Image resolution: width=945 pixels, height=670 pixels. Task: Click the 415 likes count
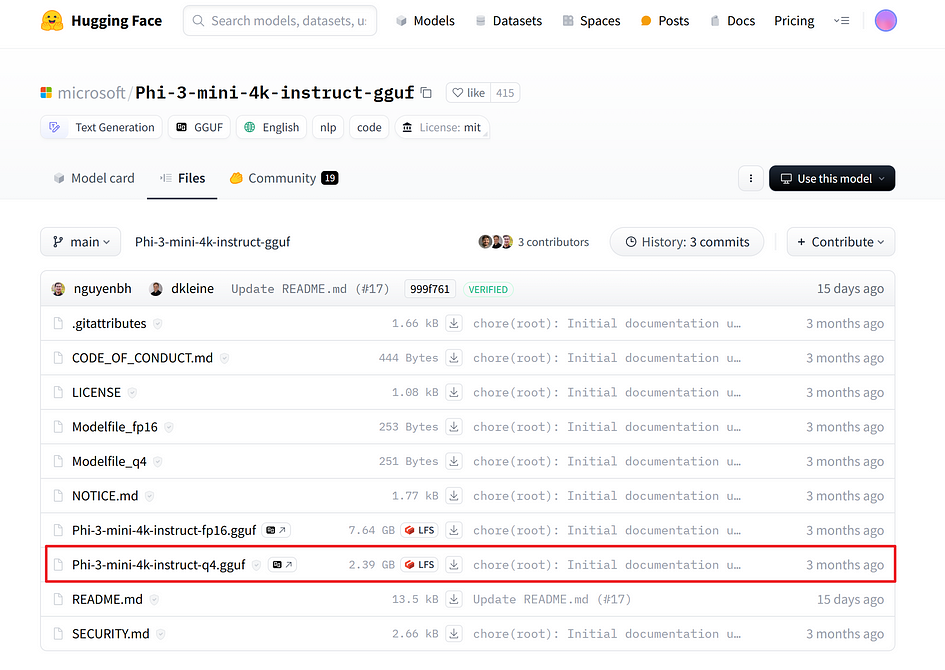505,93
